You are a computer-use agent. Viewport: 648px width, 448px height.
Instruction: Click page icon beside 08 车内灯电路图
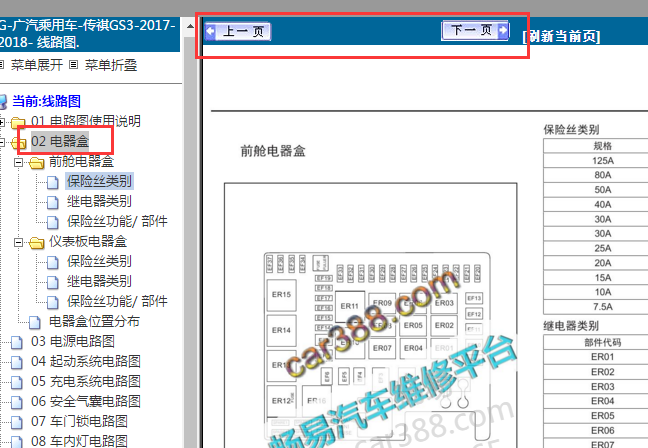click(x=17, y=441)
